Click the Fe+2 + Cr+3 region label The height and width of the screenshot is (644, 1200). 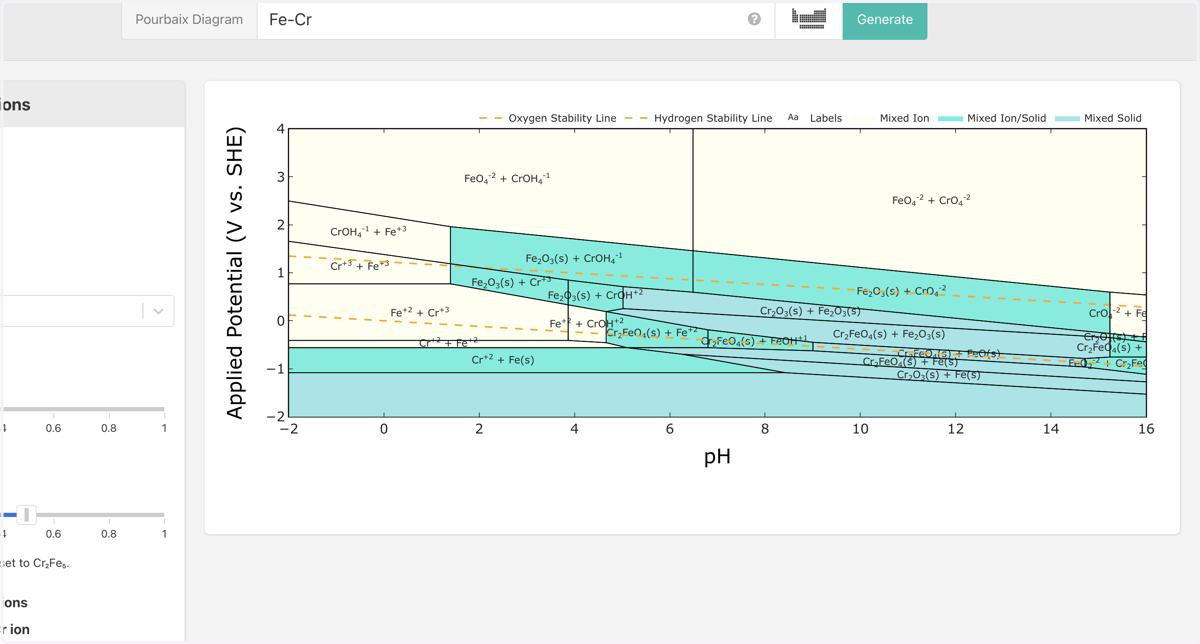(x=420, y=313)
